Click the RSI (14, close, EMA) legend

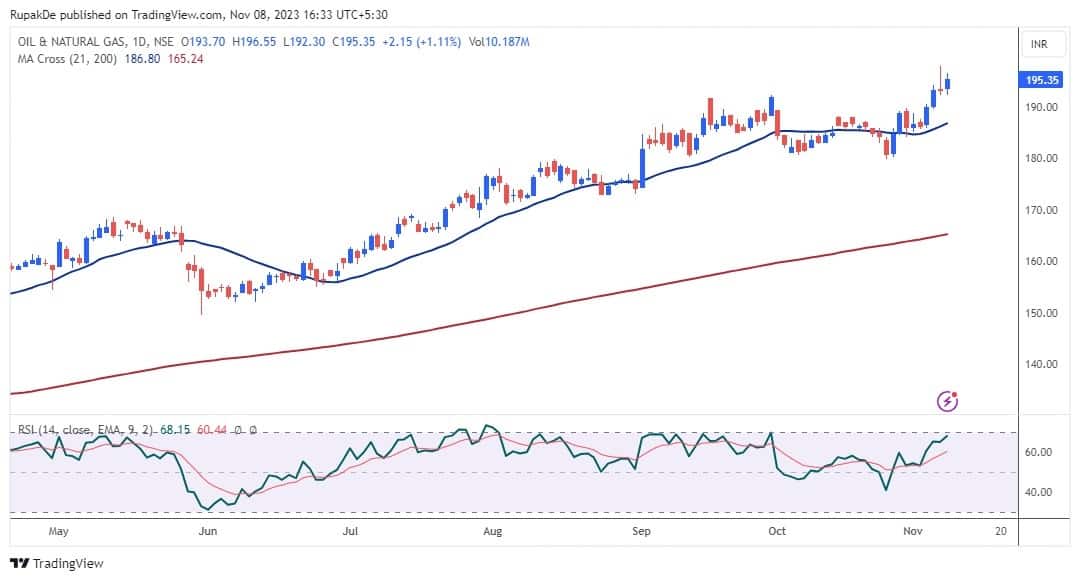tap(86, 430)
